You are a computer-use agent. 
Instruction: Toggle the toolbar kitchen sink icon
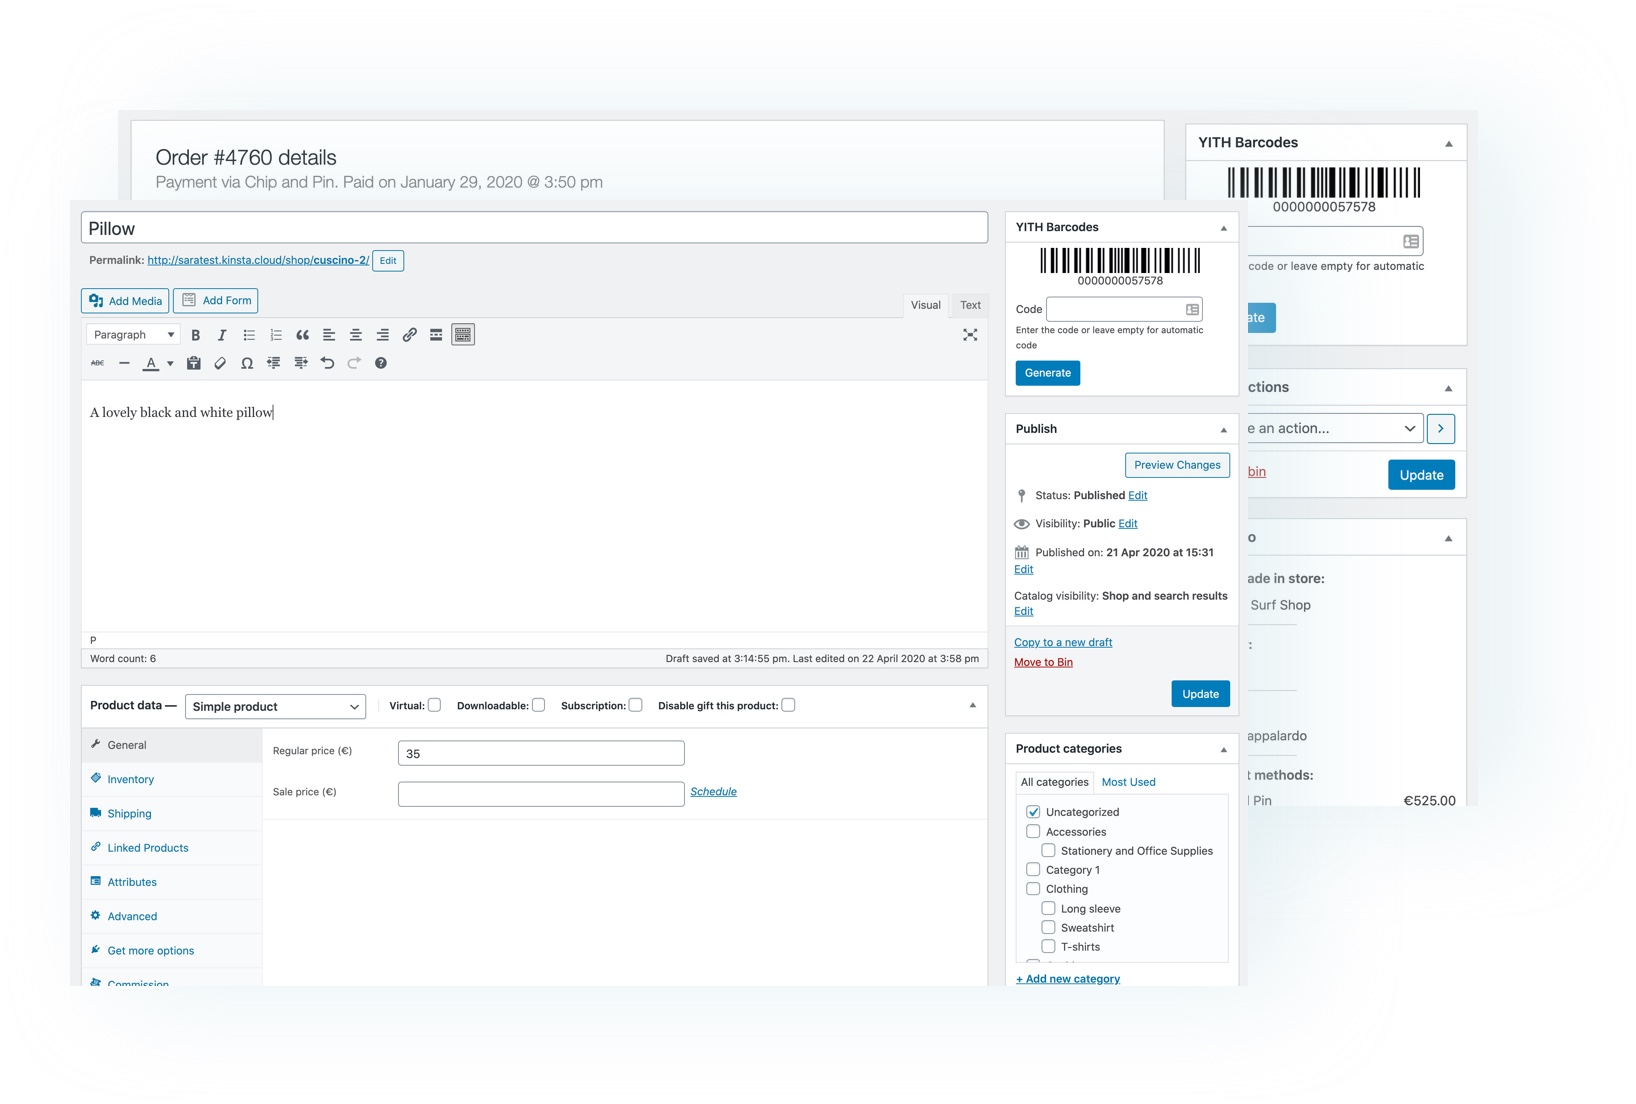tap(463, 335)
